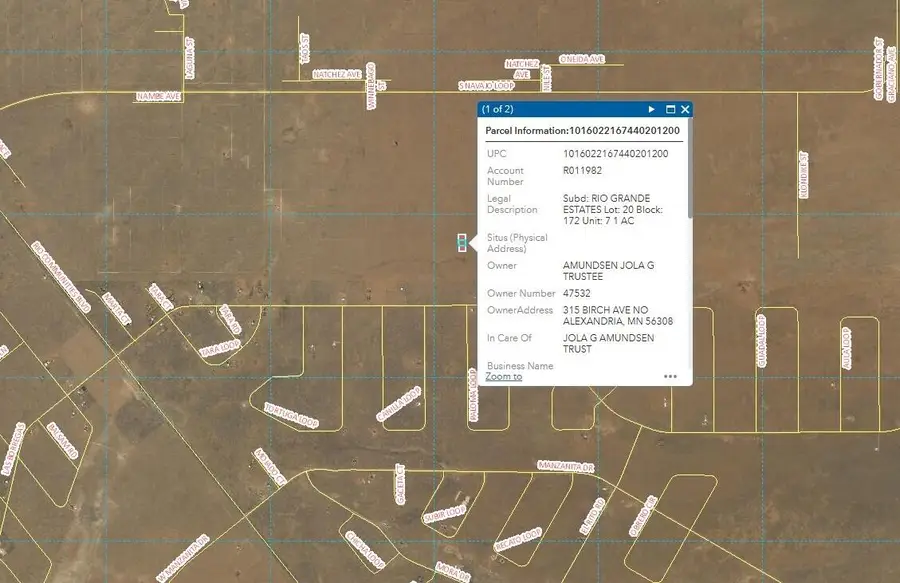The image size is (900, 583).
Task: Open popup more options ellipsis menu
Action: [x=670, y=376]
